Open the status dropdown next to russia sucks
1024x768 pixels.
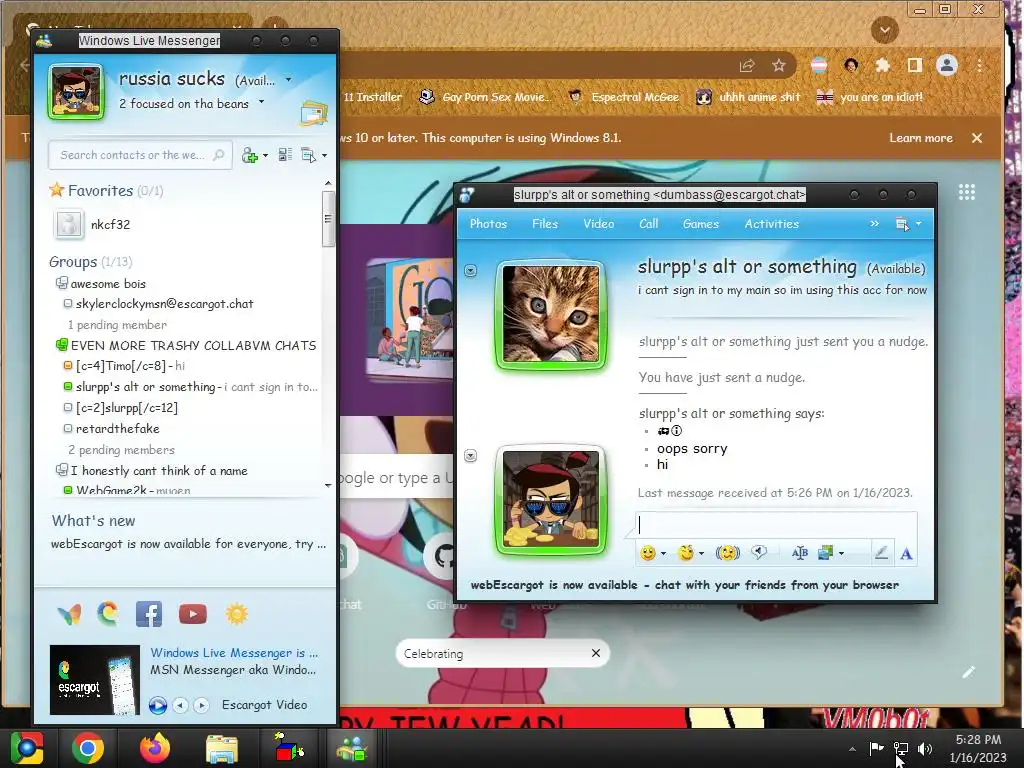point(288,80)
